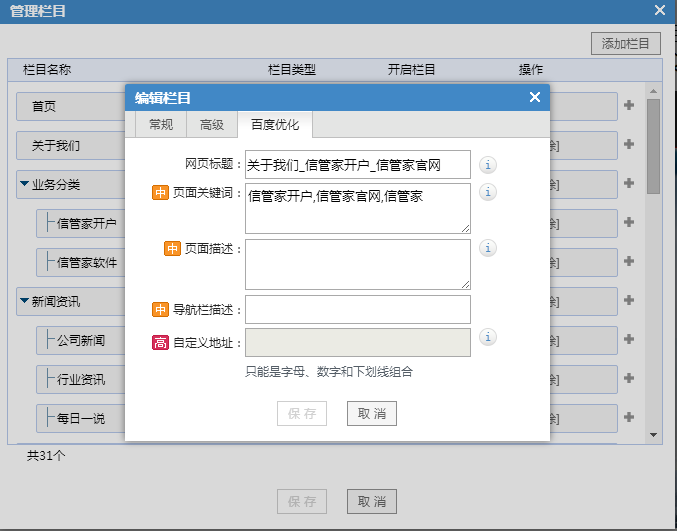Screen dimensions: 677x531
Task: Click the info icon beside 自定义地址 field
Action: (x=488, y=337)
